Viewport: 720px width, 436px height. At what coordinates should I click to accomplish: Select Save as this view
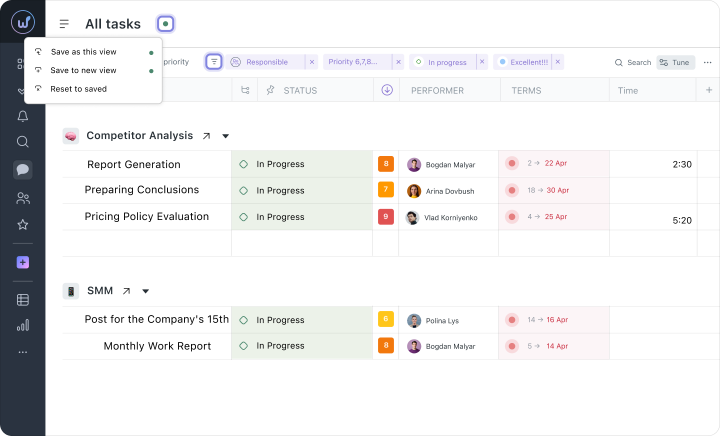coord(84,52)
